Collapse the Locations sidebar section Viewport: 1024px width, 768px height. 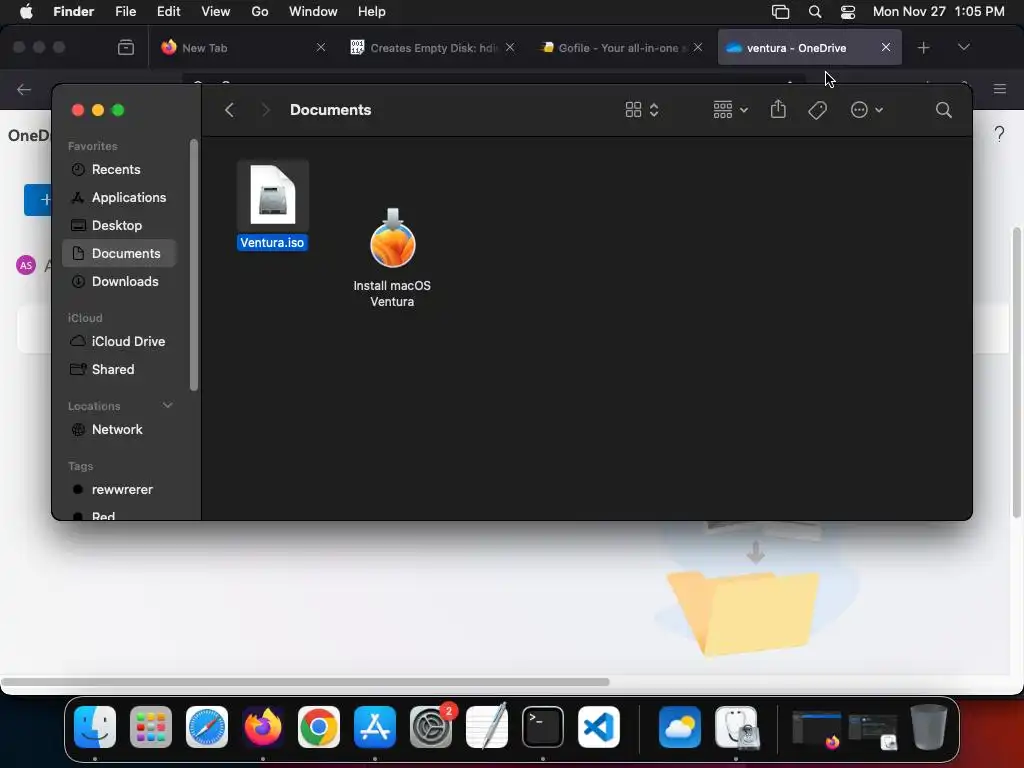click(168, 406)
